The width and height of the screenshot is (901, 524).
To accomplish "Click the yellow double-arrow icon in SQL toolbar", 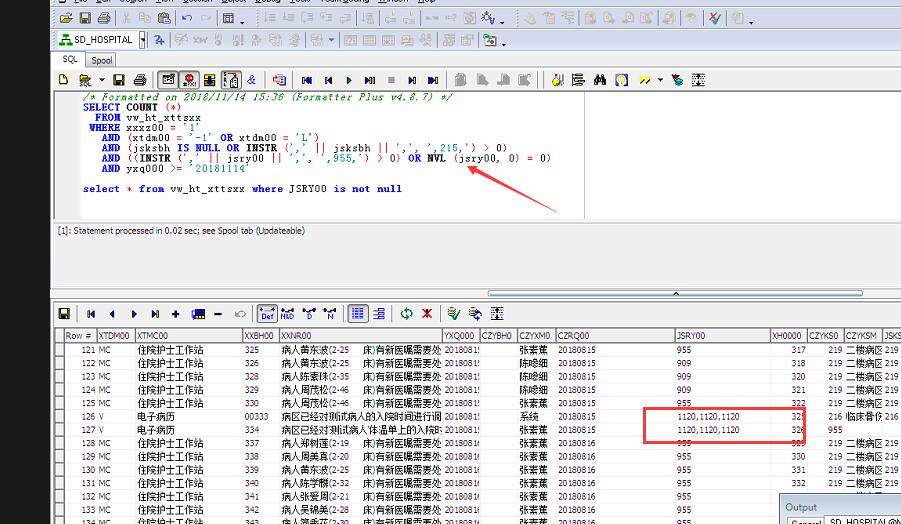I will click(645, 80).
